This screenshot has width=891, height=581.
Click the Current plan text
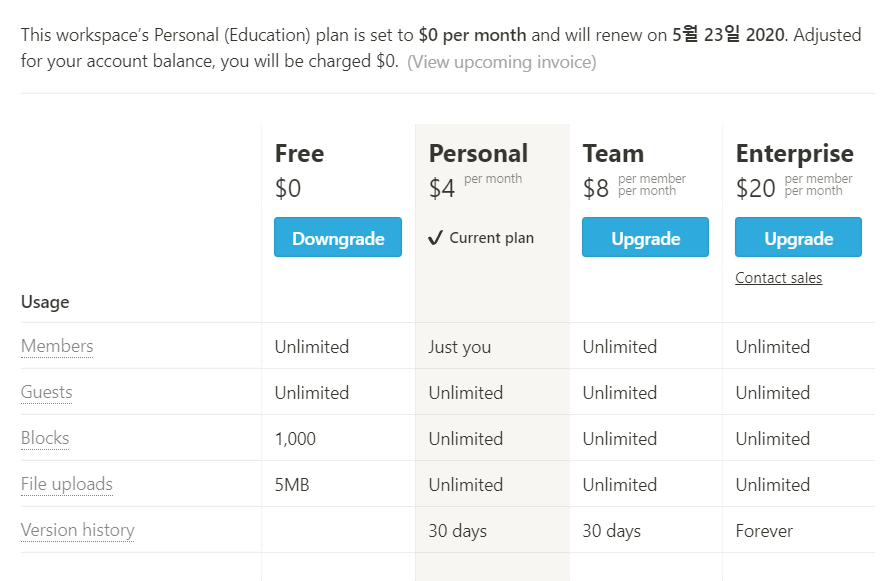[492, 238]
